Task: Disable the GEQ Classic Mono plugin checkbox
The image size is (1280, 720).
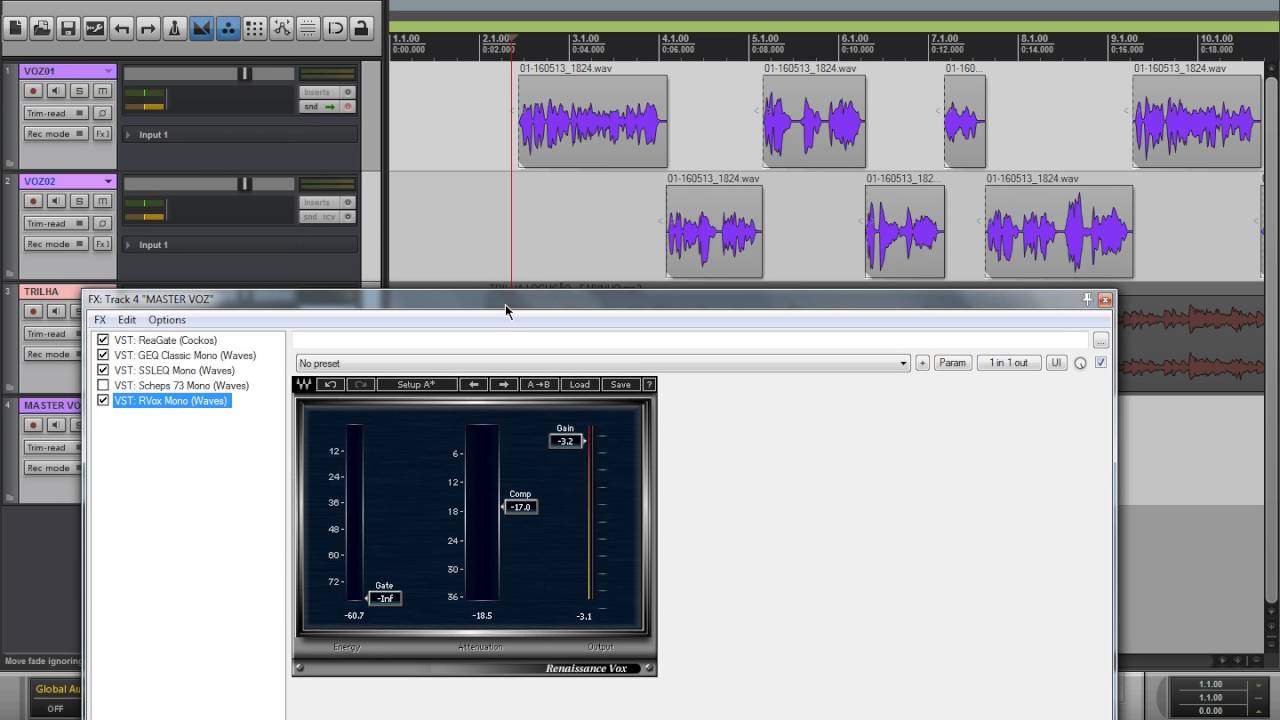Action: tap(103, 355)
